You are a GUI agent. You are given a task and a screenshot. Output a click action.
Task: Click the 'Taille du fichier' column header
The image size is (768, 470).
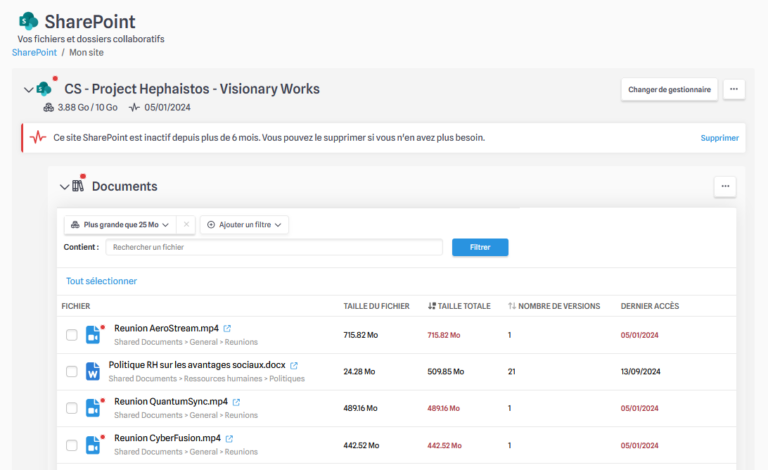[x=376, y=306]
